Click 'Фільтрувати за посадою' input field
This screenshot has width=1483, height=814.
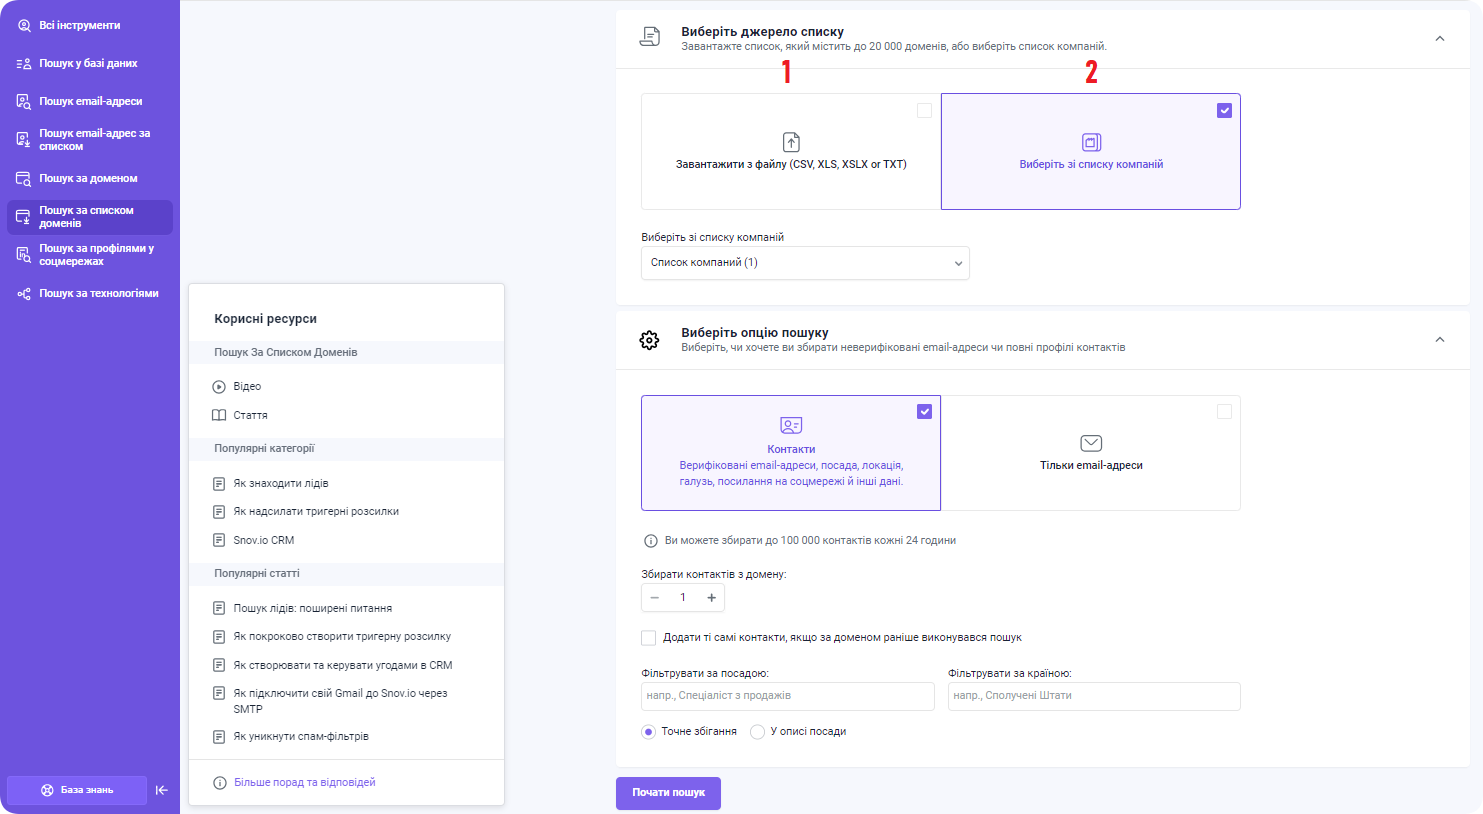coord(788,696)
